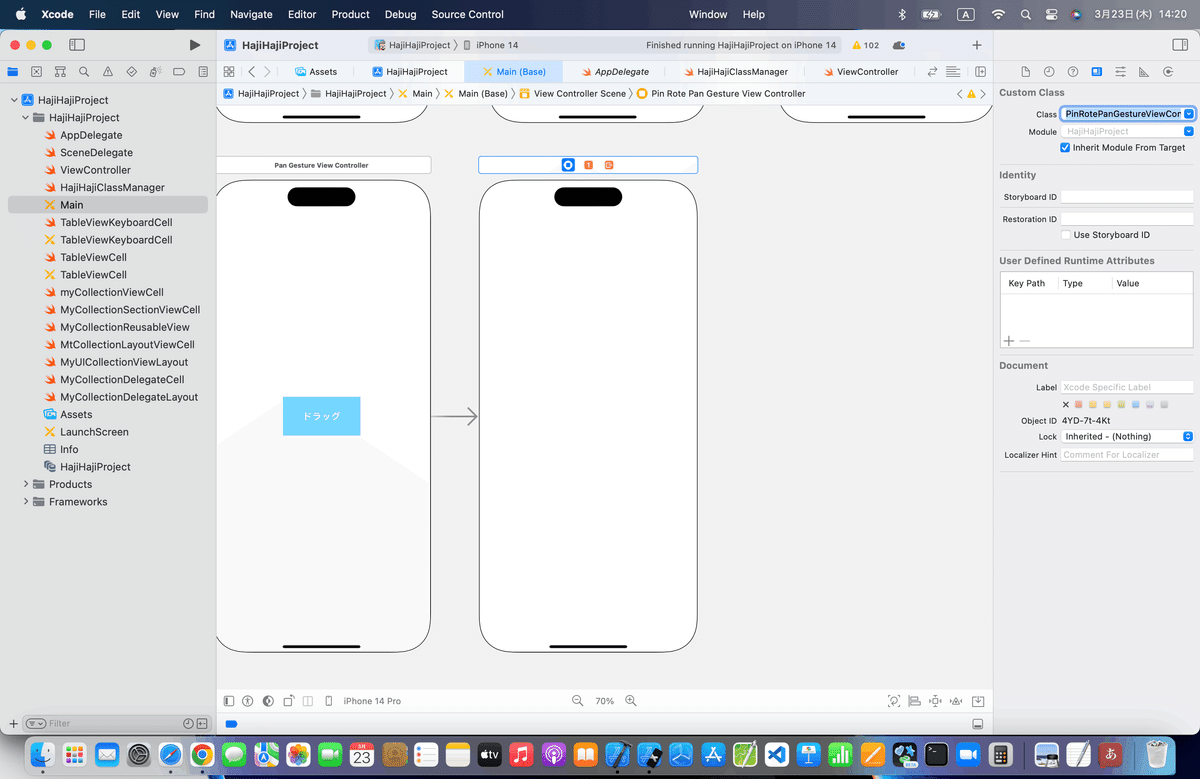Toggle dark appearance for the canvas
Screen dimensions: 1200x779
267,701
